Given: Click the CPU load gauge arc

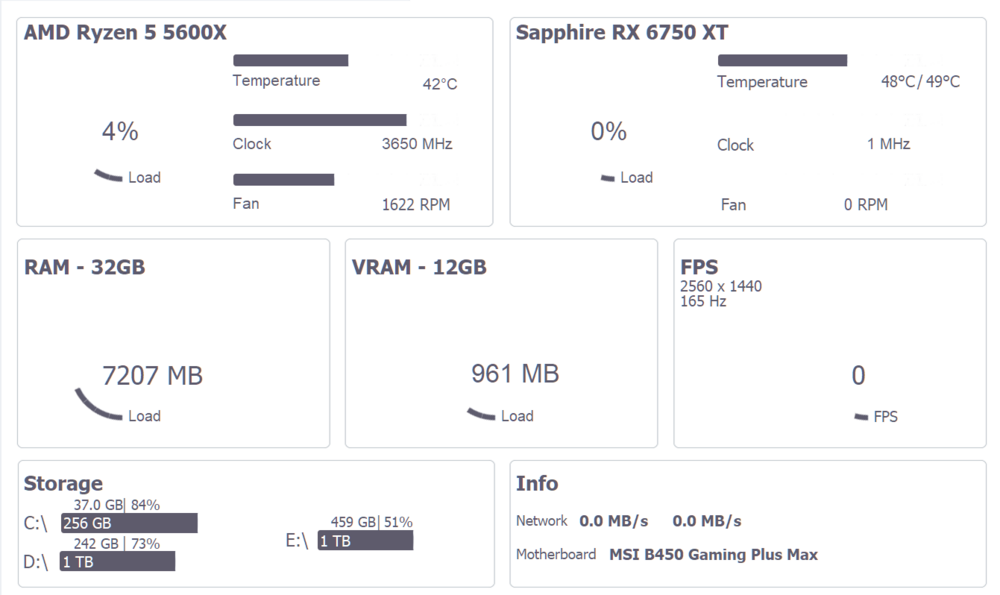Looking at the screenshot, I should [108, 177].
